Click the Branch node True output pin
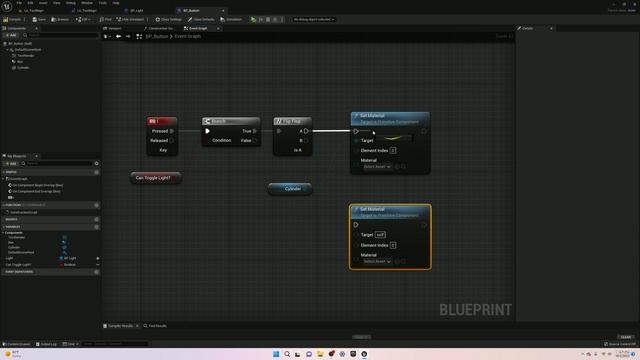The width and height of the screenshot is (640, 360). coord(255,131)
